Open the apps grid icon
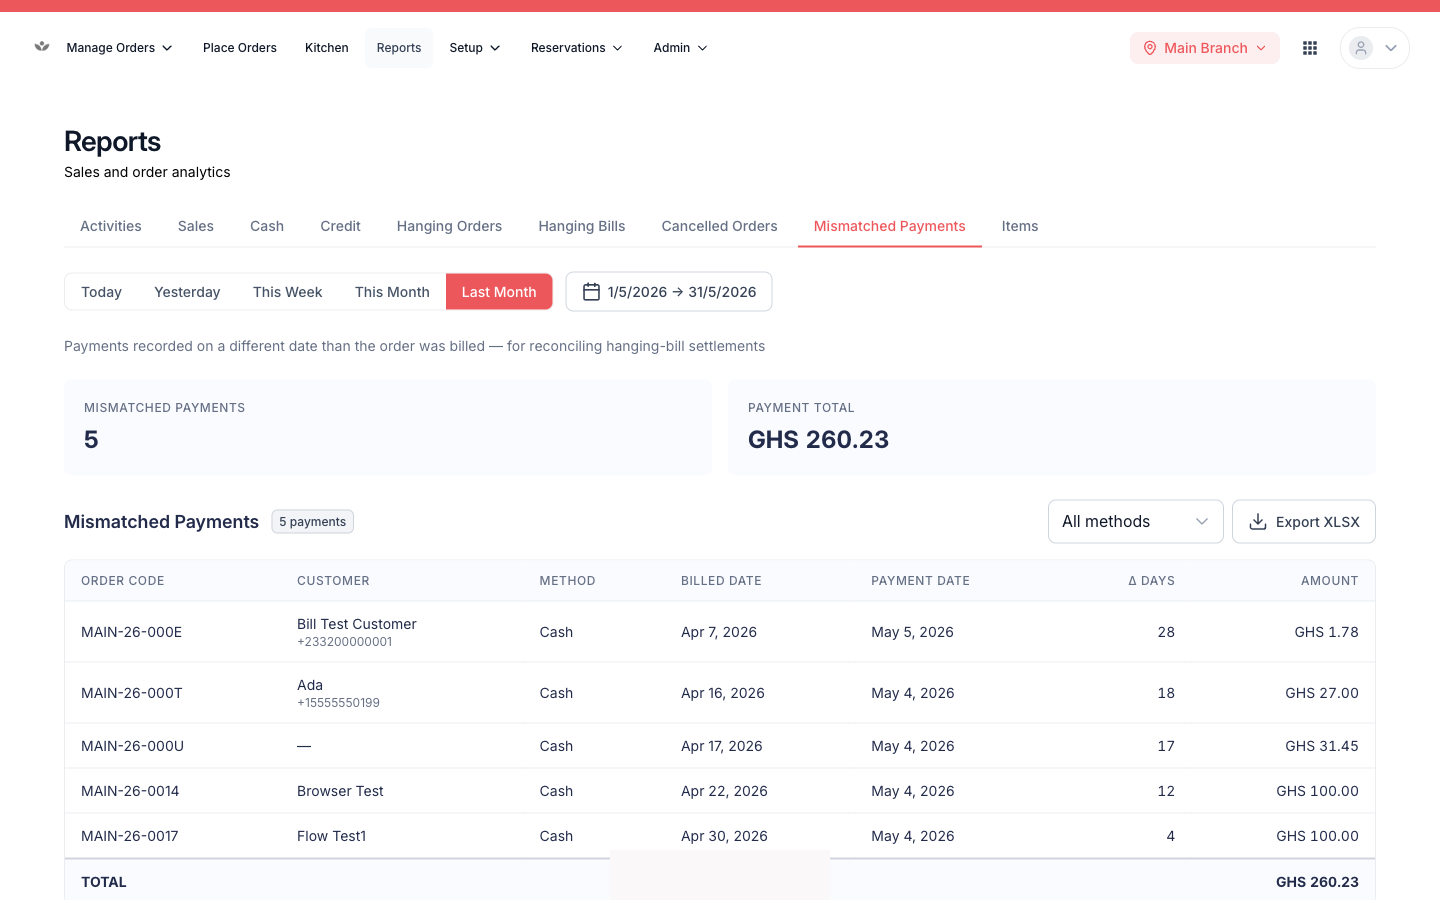 (1310, 48)
